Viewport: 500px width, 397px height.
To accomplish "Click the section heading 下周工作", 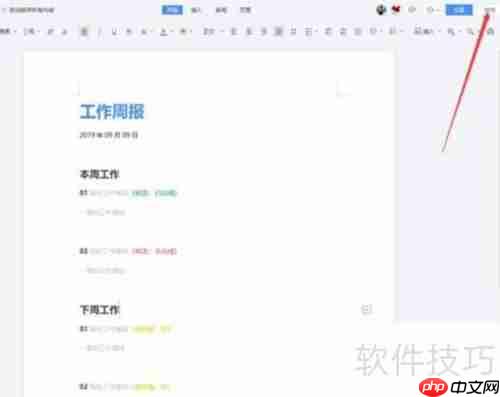I will click(x=100, y=310).
